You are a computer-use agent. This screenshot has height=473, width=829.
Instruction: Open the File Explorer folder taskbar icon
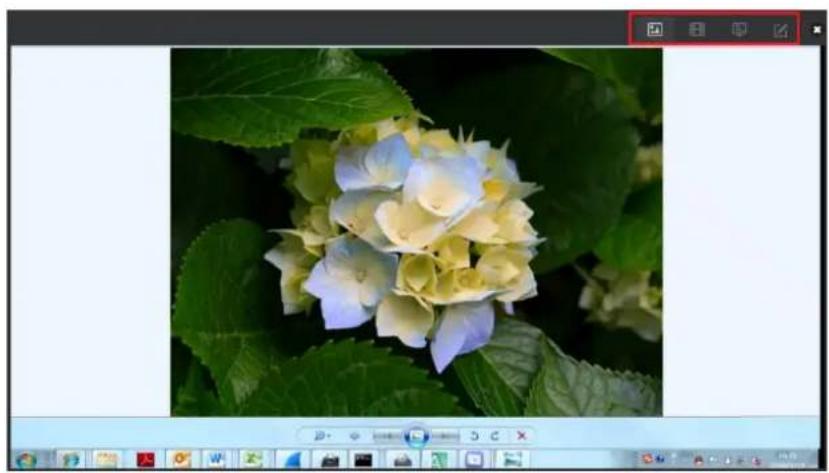tap(106, 460)
